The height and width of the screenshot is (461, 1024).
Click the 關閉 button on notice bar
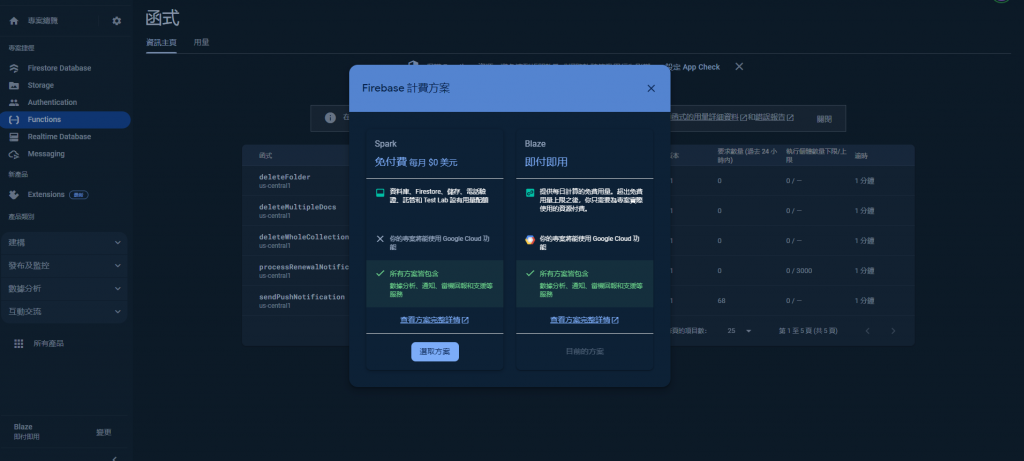point(824,119)
